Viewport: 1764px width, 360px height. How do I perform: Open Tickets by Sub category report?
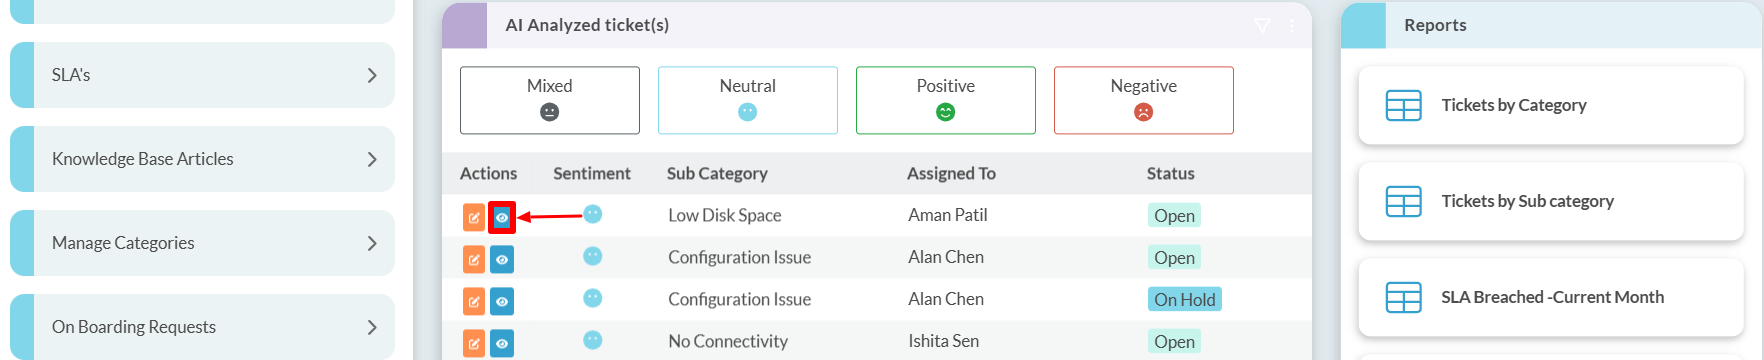pos(1551,201)
